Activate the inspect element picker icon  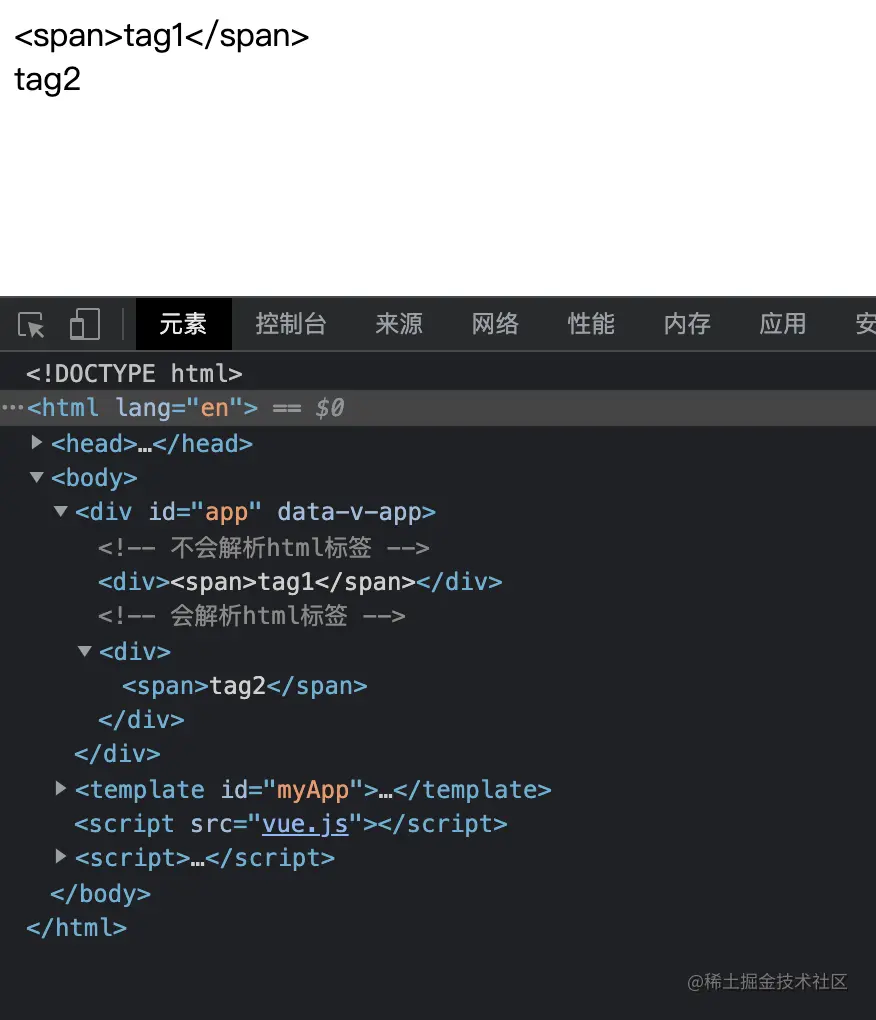point(31,325)
